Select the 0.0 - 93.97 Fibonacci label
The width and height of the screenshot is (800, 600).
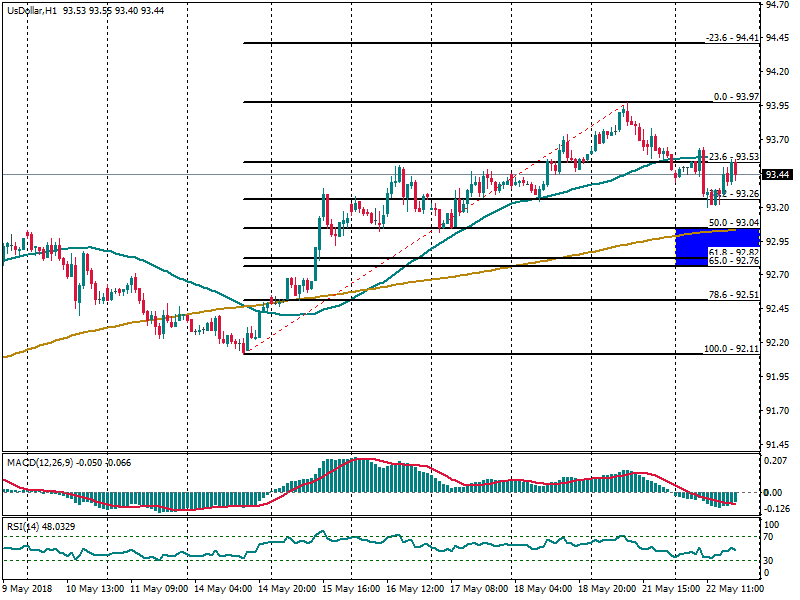[x=736, y=97]
